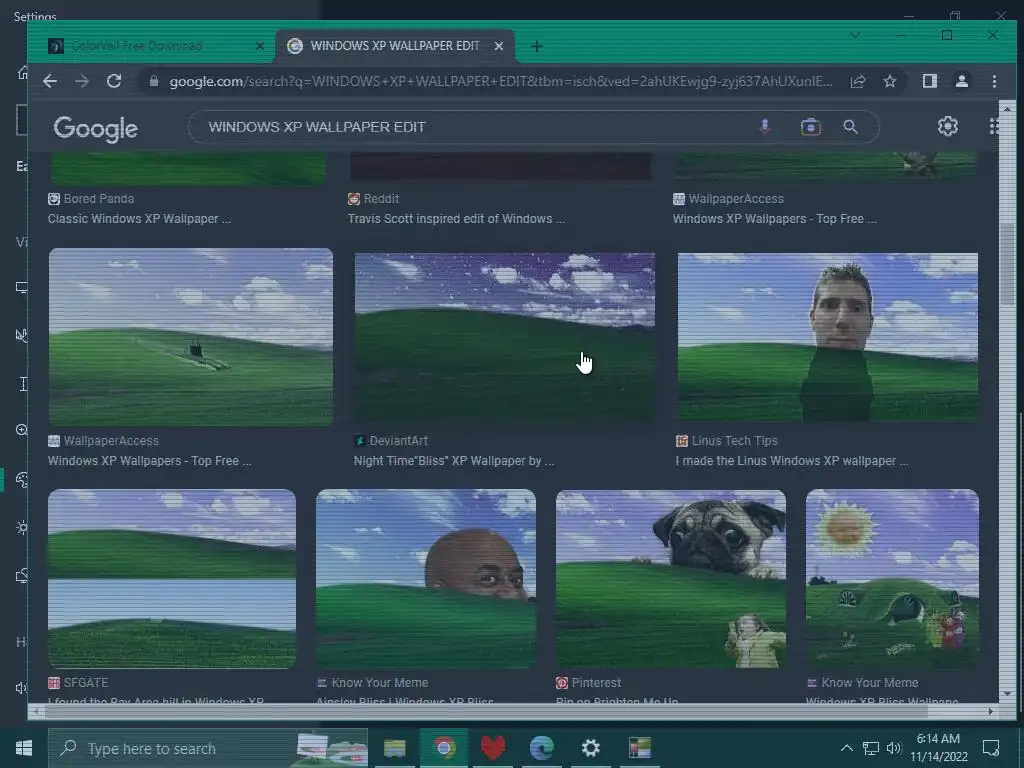Open the Chrome side panel
This screenshot has width=1024, height=768.
click(929, 81)
